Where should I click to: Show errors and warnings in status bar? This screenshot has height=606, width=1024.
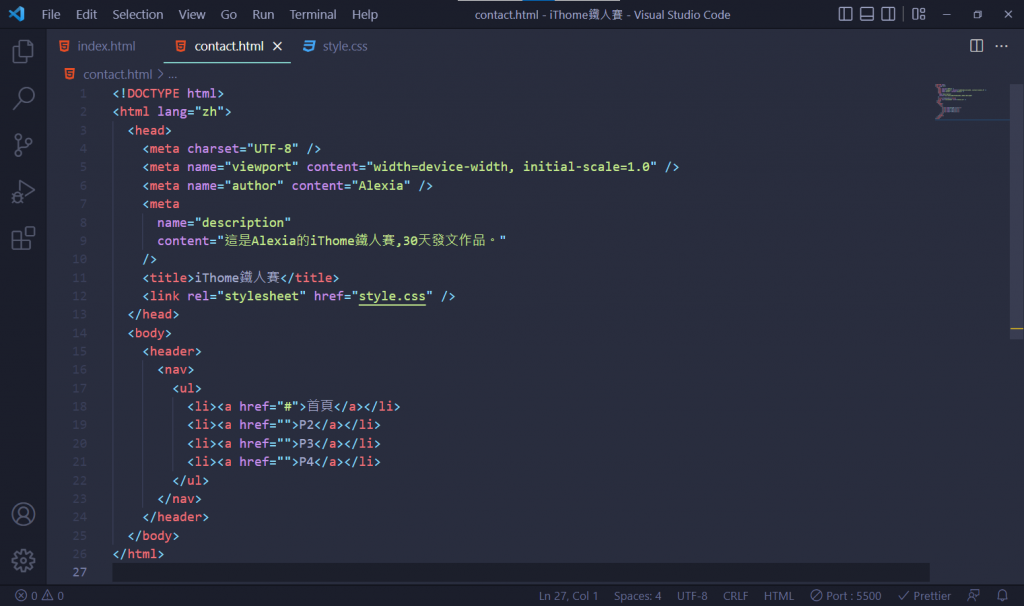(39, 596)
